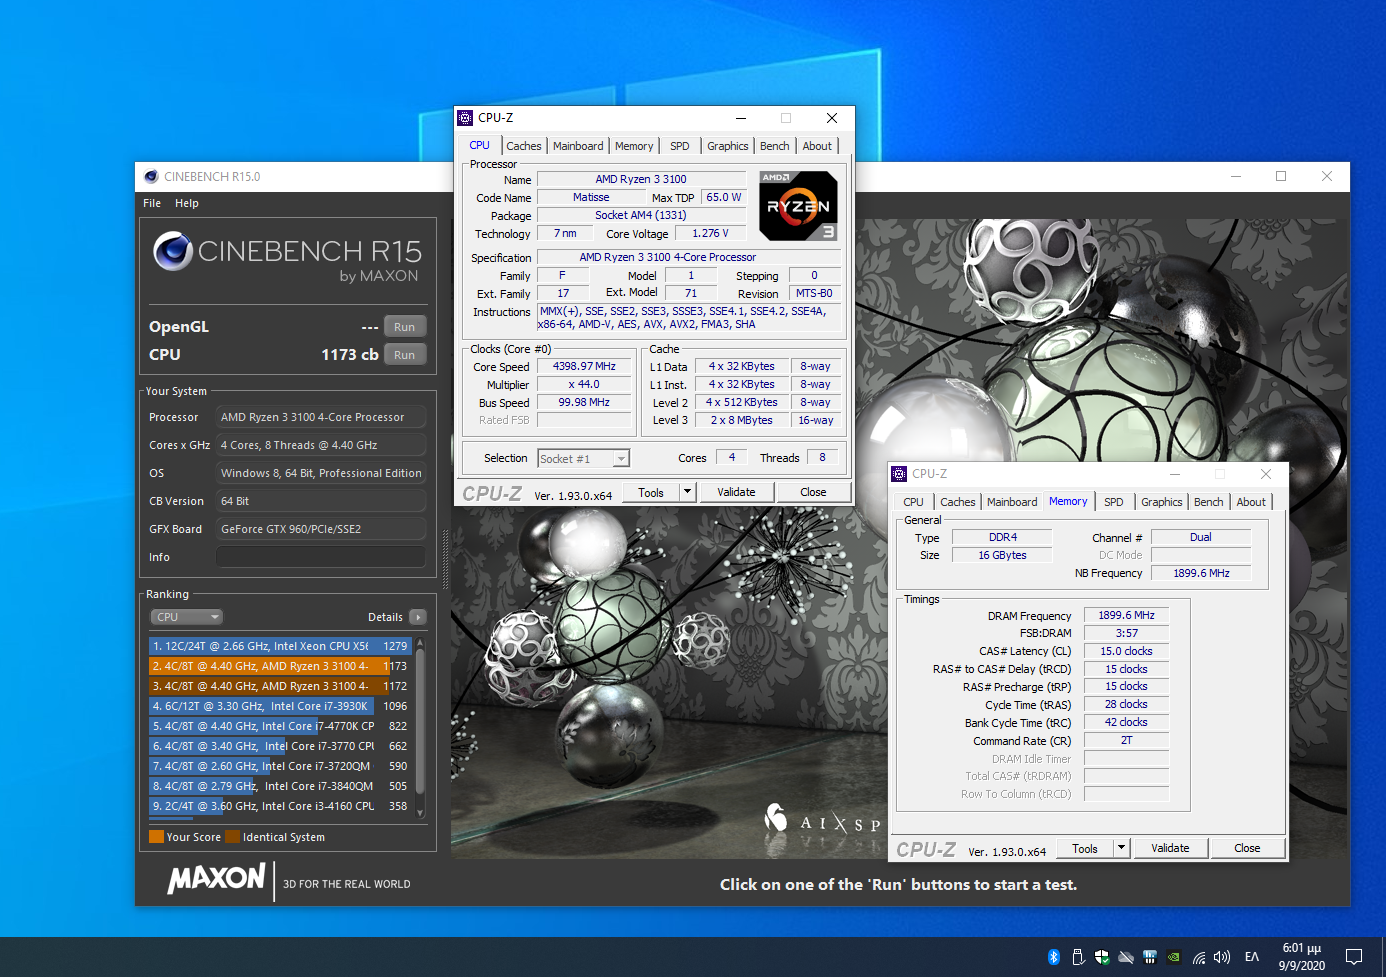1386x977 pixels.
Task: Switch to Mainboard tab in CPU-Z Memory window
Action: click(x=1012, y=502)
